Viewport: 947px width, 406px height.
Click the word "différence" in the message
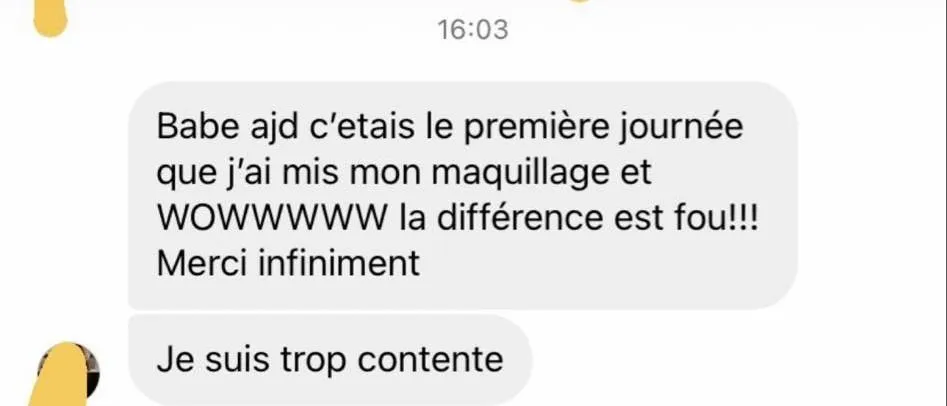pos(520,218)
